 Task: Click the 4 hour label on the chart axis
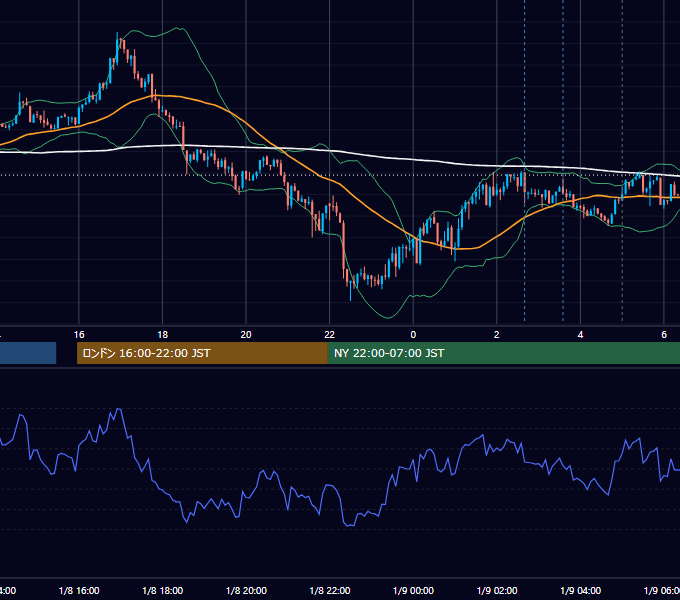580,335
